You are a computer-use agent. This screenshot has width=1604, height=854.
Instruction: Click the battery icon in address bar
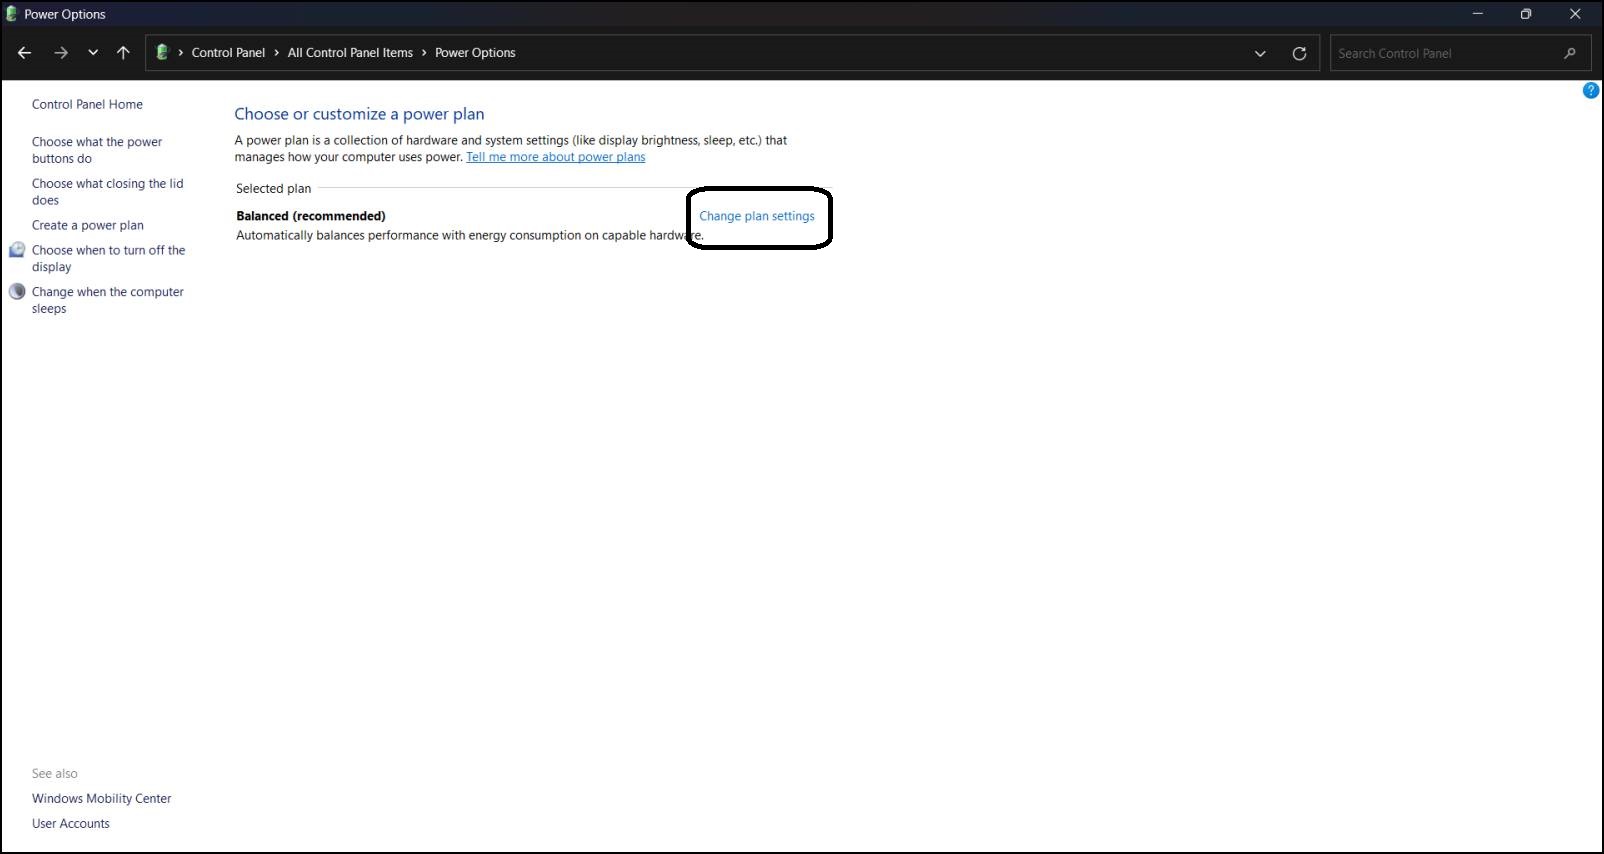pyautogui.click(x=162, y=53)
